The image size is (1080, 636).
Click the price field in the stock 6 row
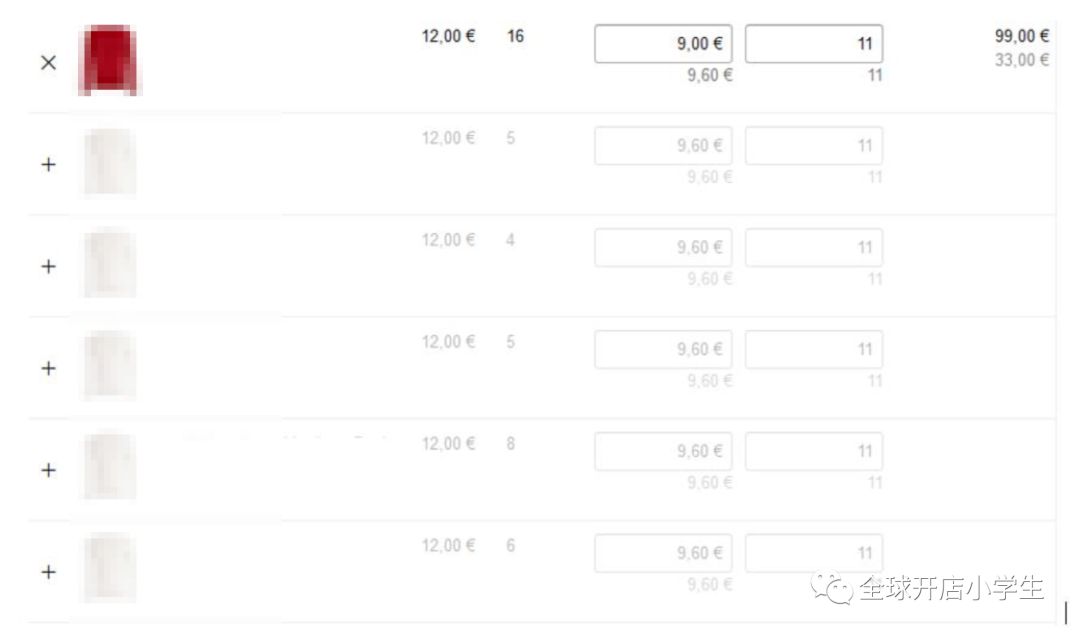663,554
